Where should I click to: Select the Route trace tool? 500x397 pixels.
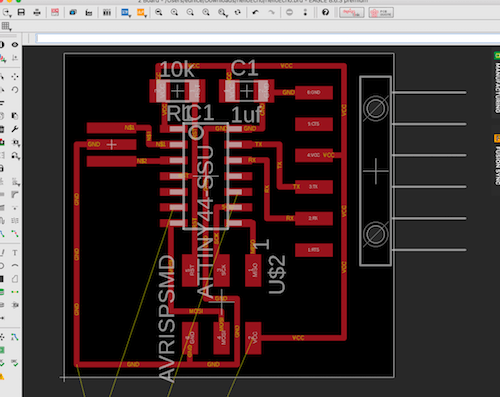tap(2, 234)
